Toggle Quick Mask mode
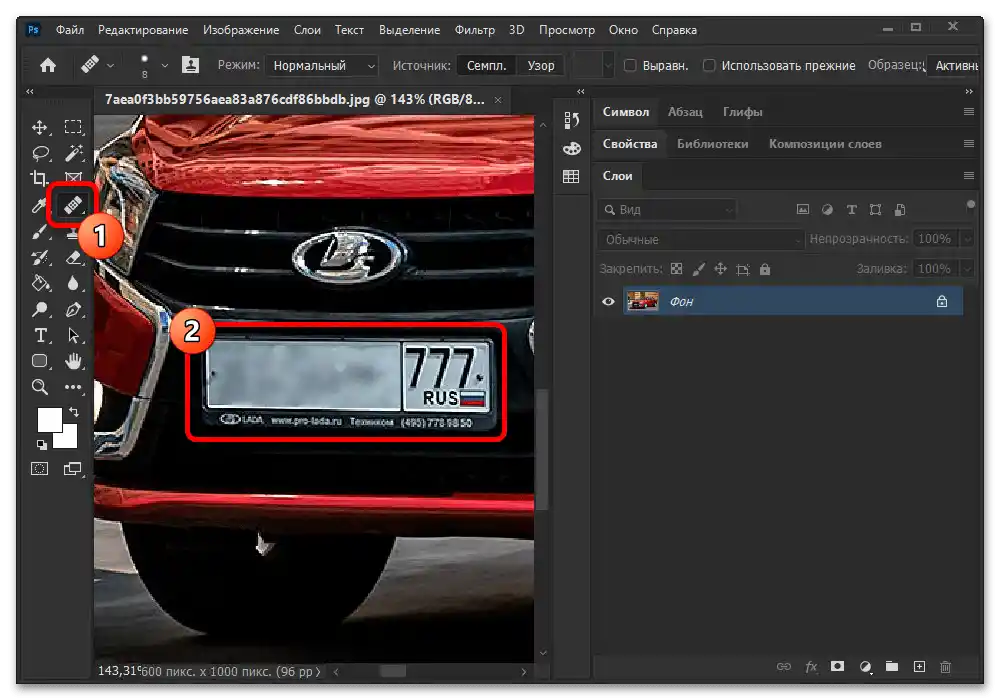 coord(40,469)
